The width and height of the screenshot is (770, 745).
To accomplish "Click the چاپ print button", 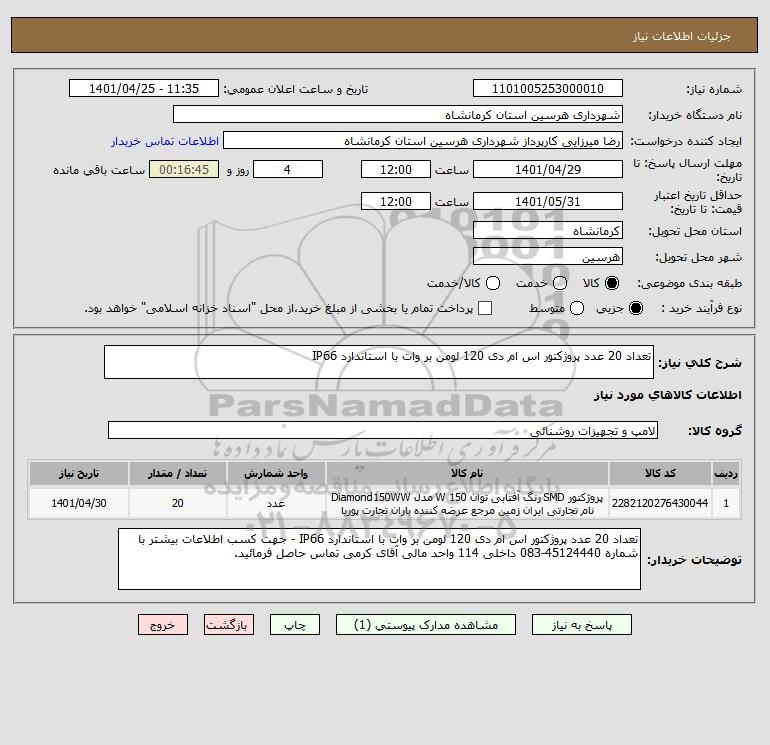I will 295,625.
